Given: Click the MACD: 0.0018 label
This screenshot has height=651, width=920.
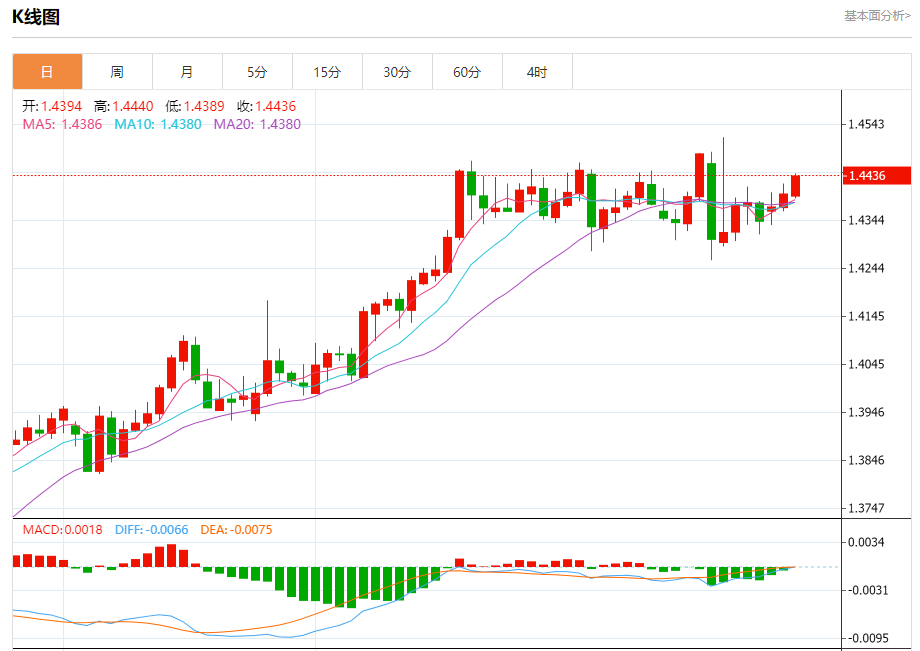Looking at the screenshot, I should tap(62, 530).
